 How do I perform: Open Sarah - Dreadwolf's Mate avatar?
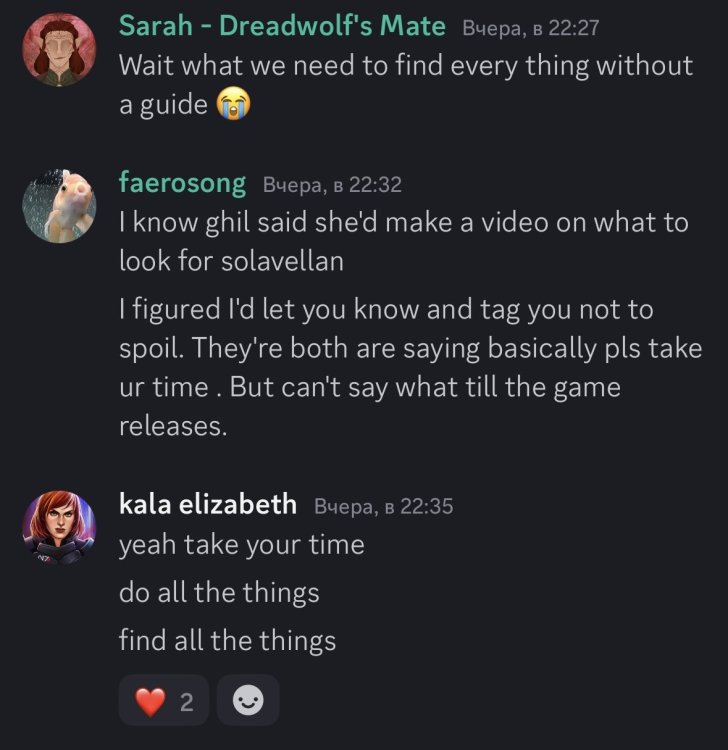point(59,50)
